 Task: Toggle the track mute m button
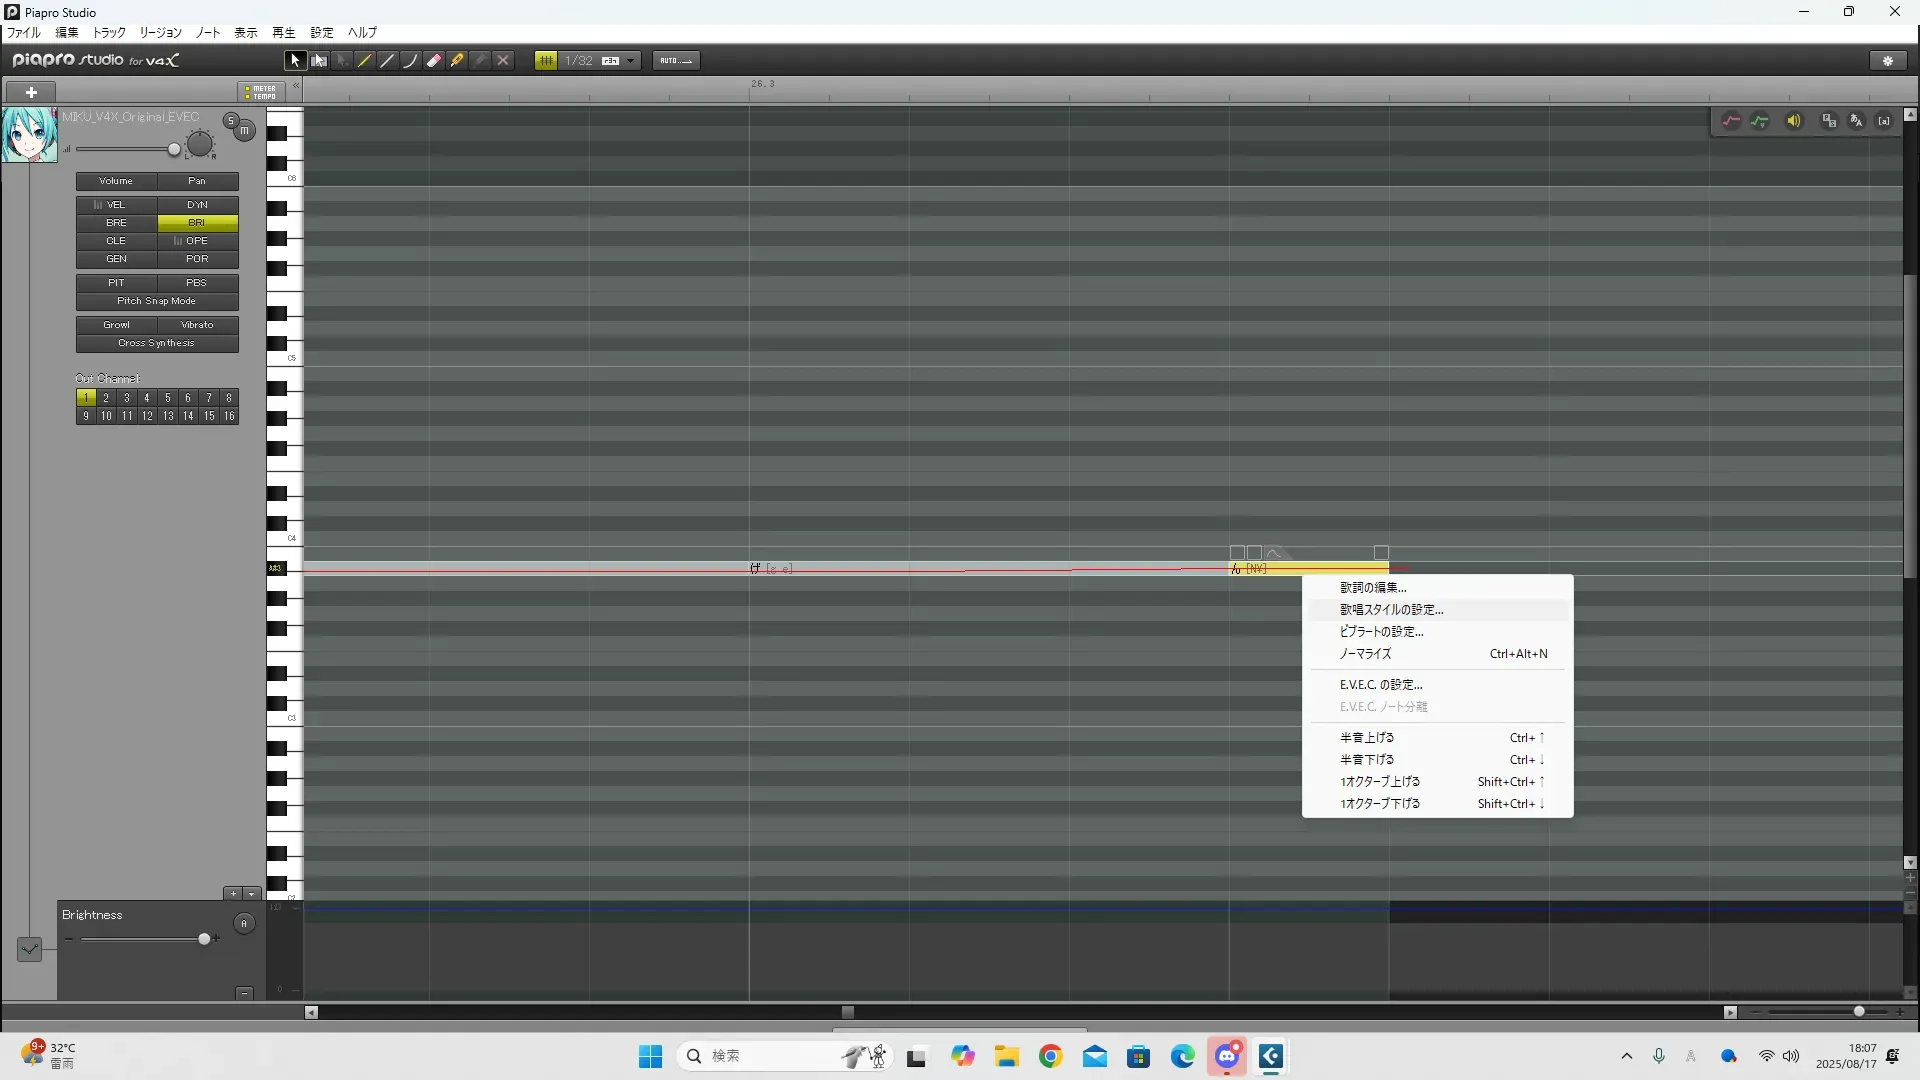coord(244,131)
